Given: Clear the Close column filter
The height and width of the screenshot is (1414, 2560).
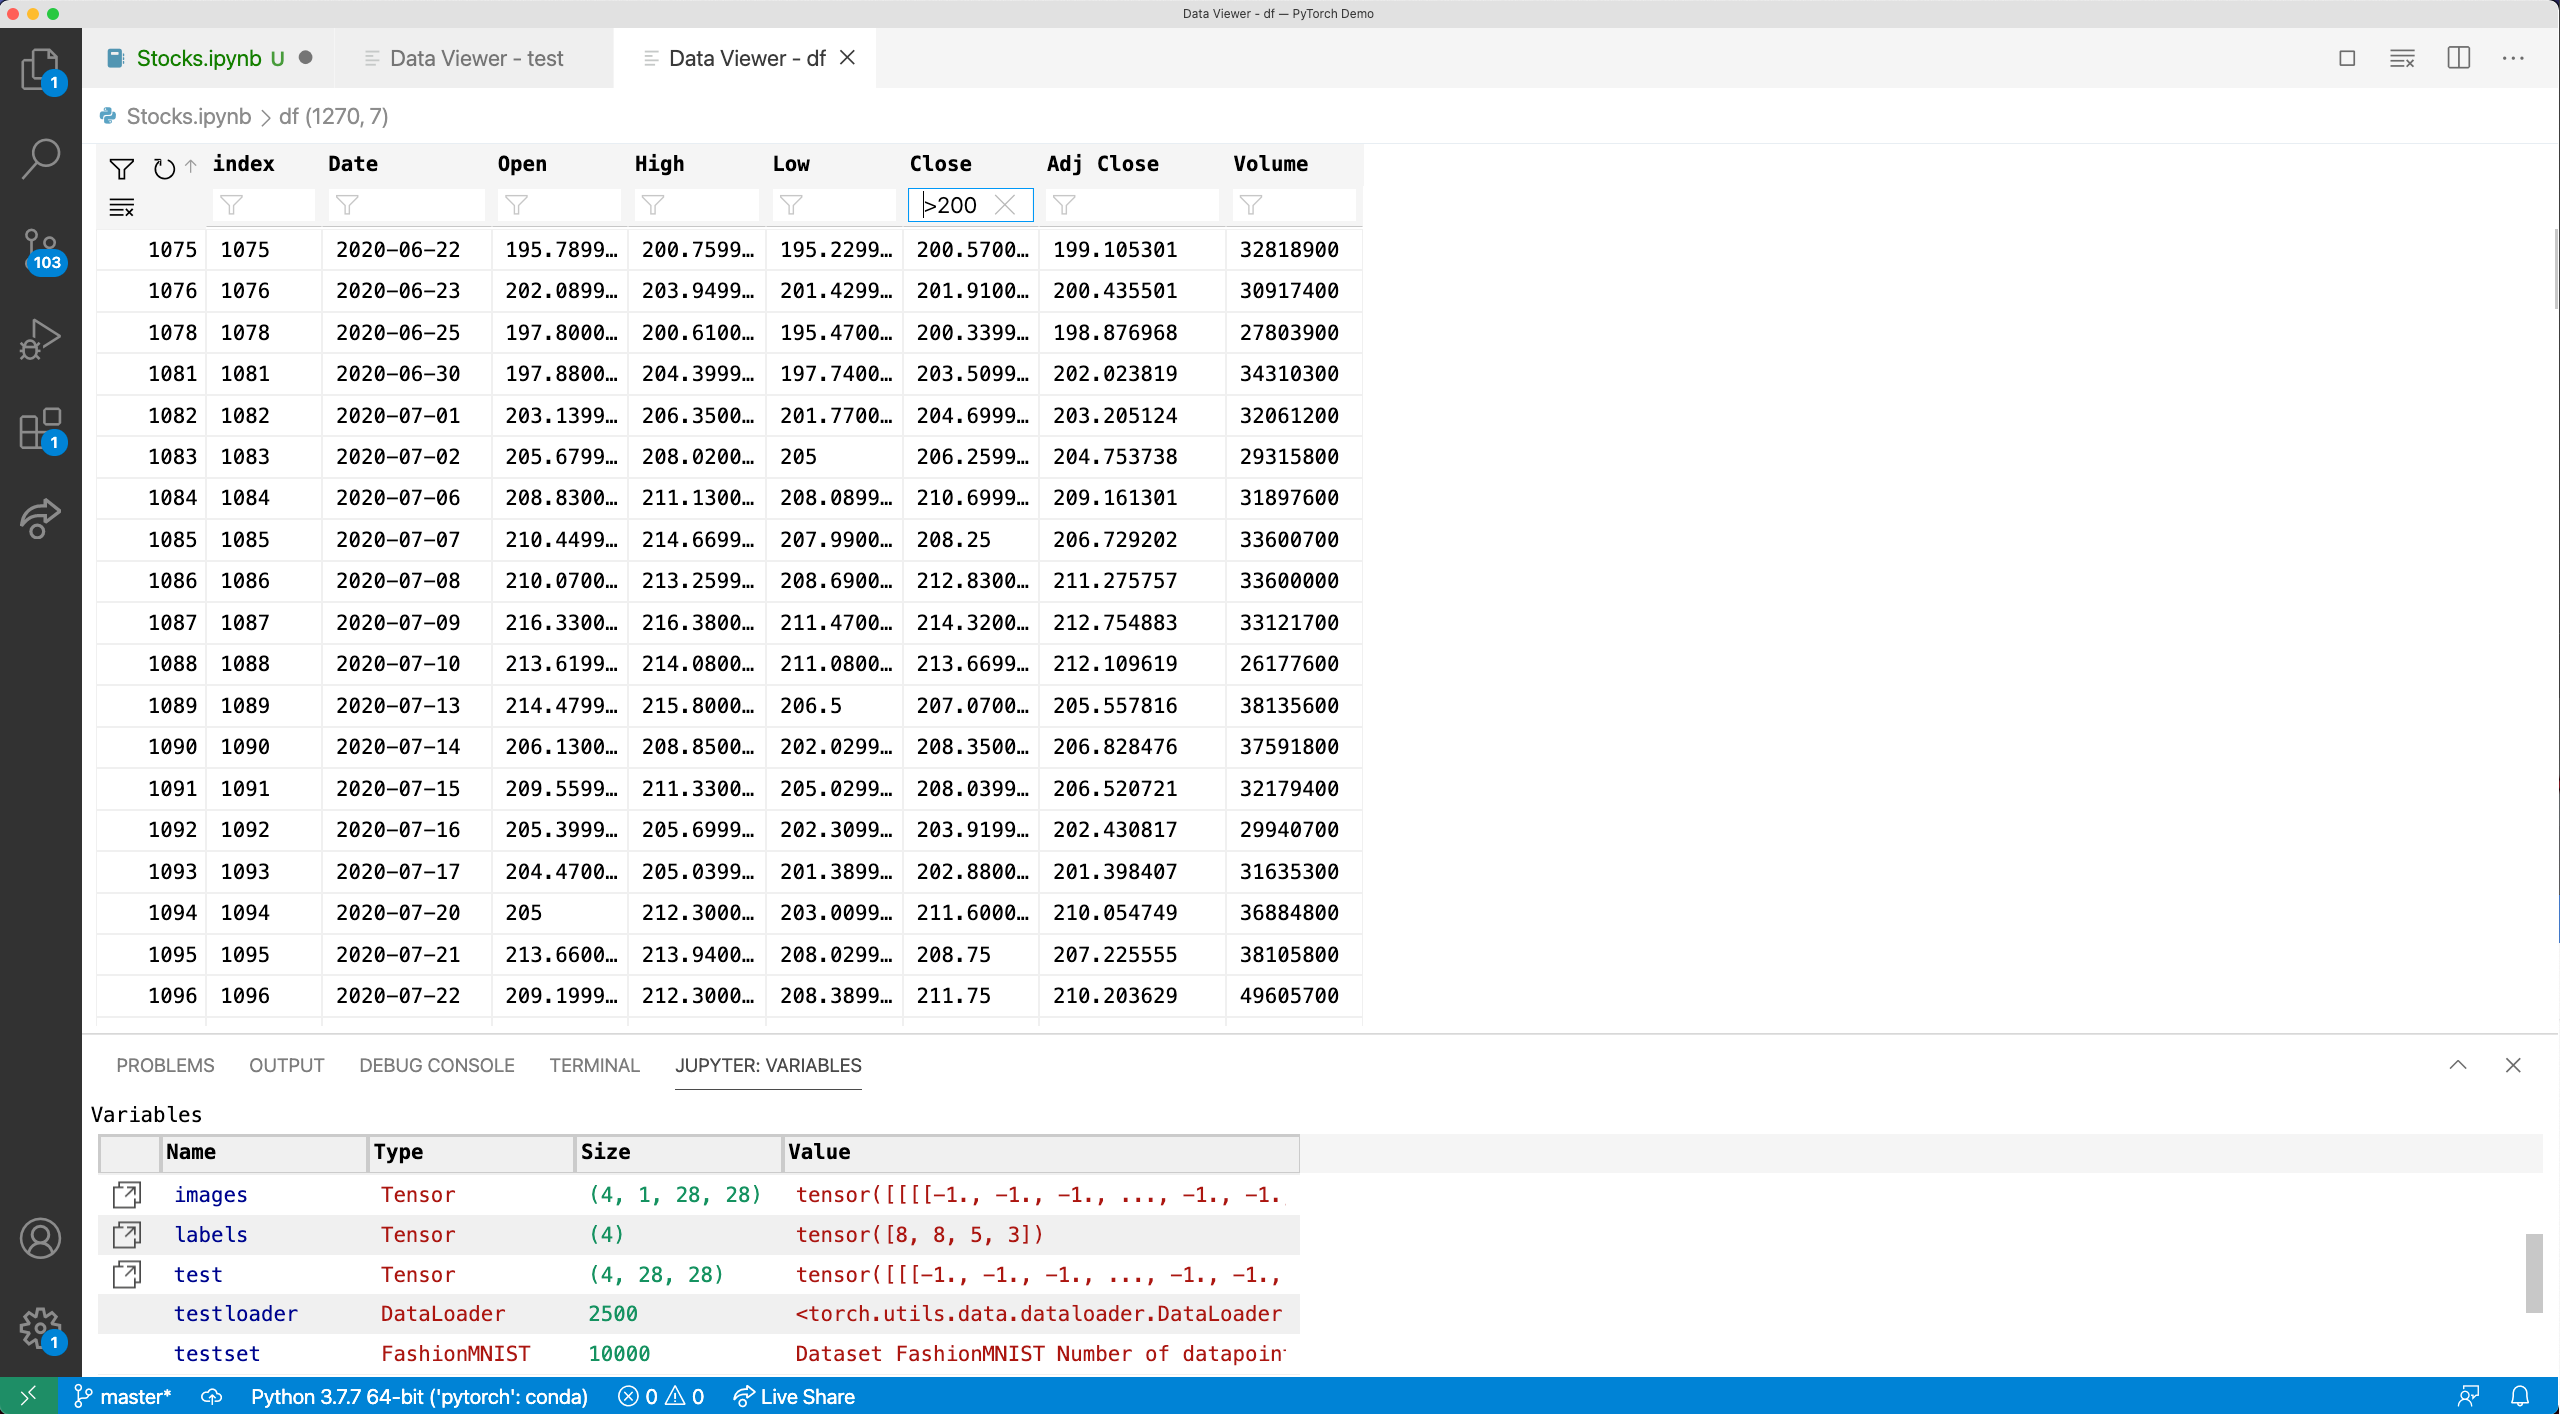Looking at the screenshot, I should 1005,205.
